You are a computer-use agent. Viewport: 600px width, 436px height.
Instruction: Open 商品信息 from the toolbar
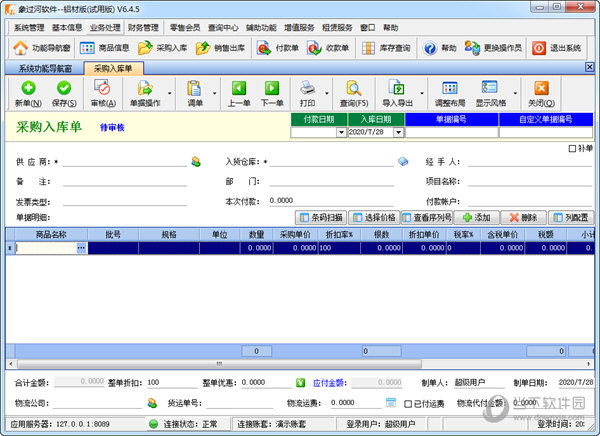click(x=104, y=48)
